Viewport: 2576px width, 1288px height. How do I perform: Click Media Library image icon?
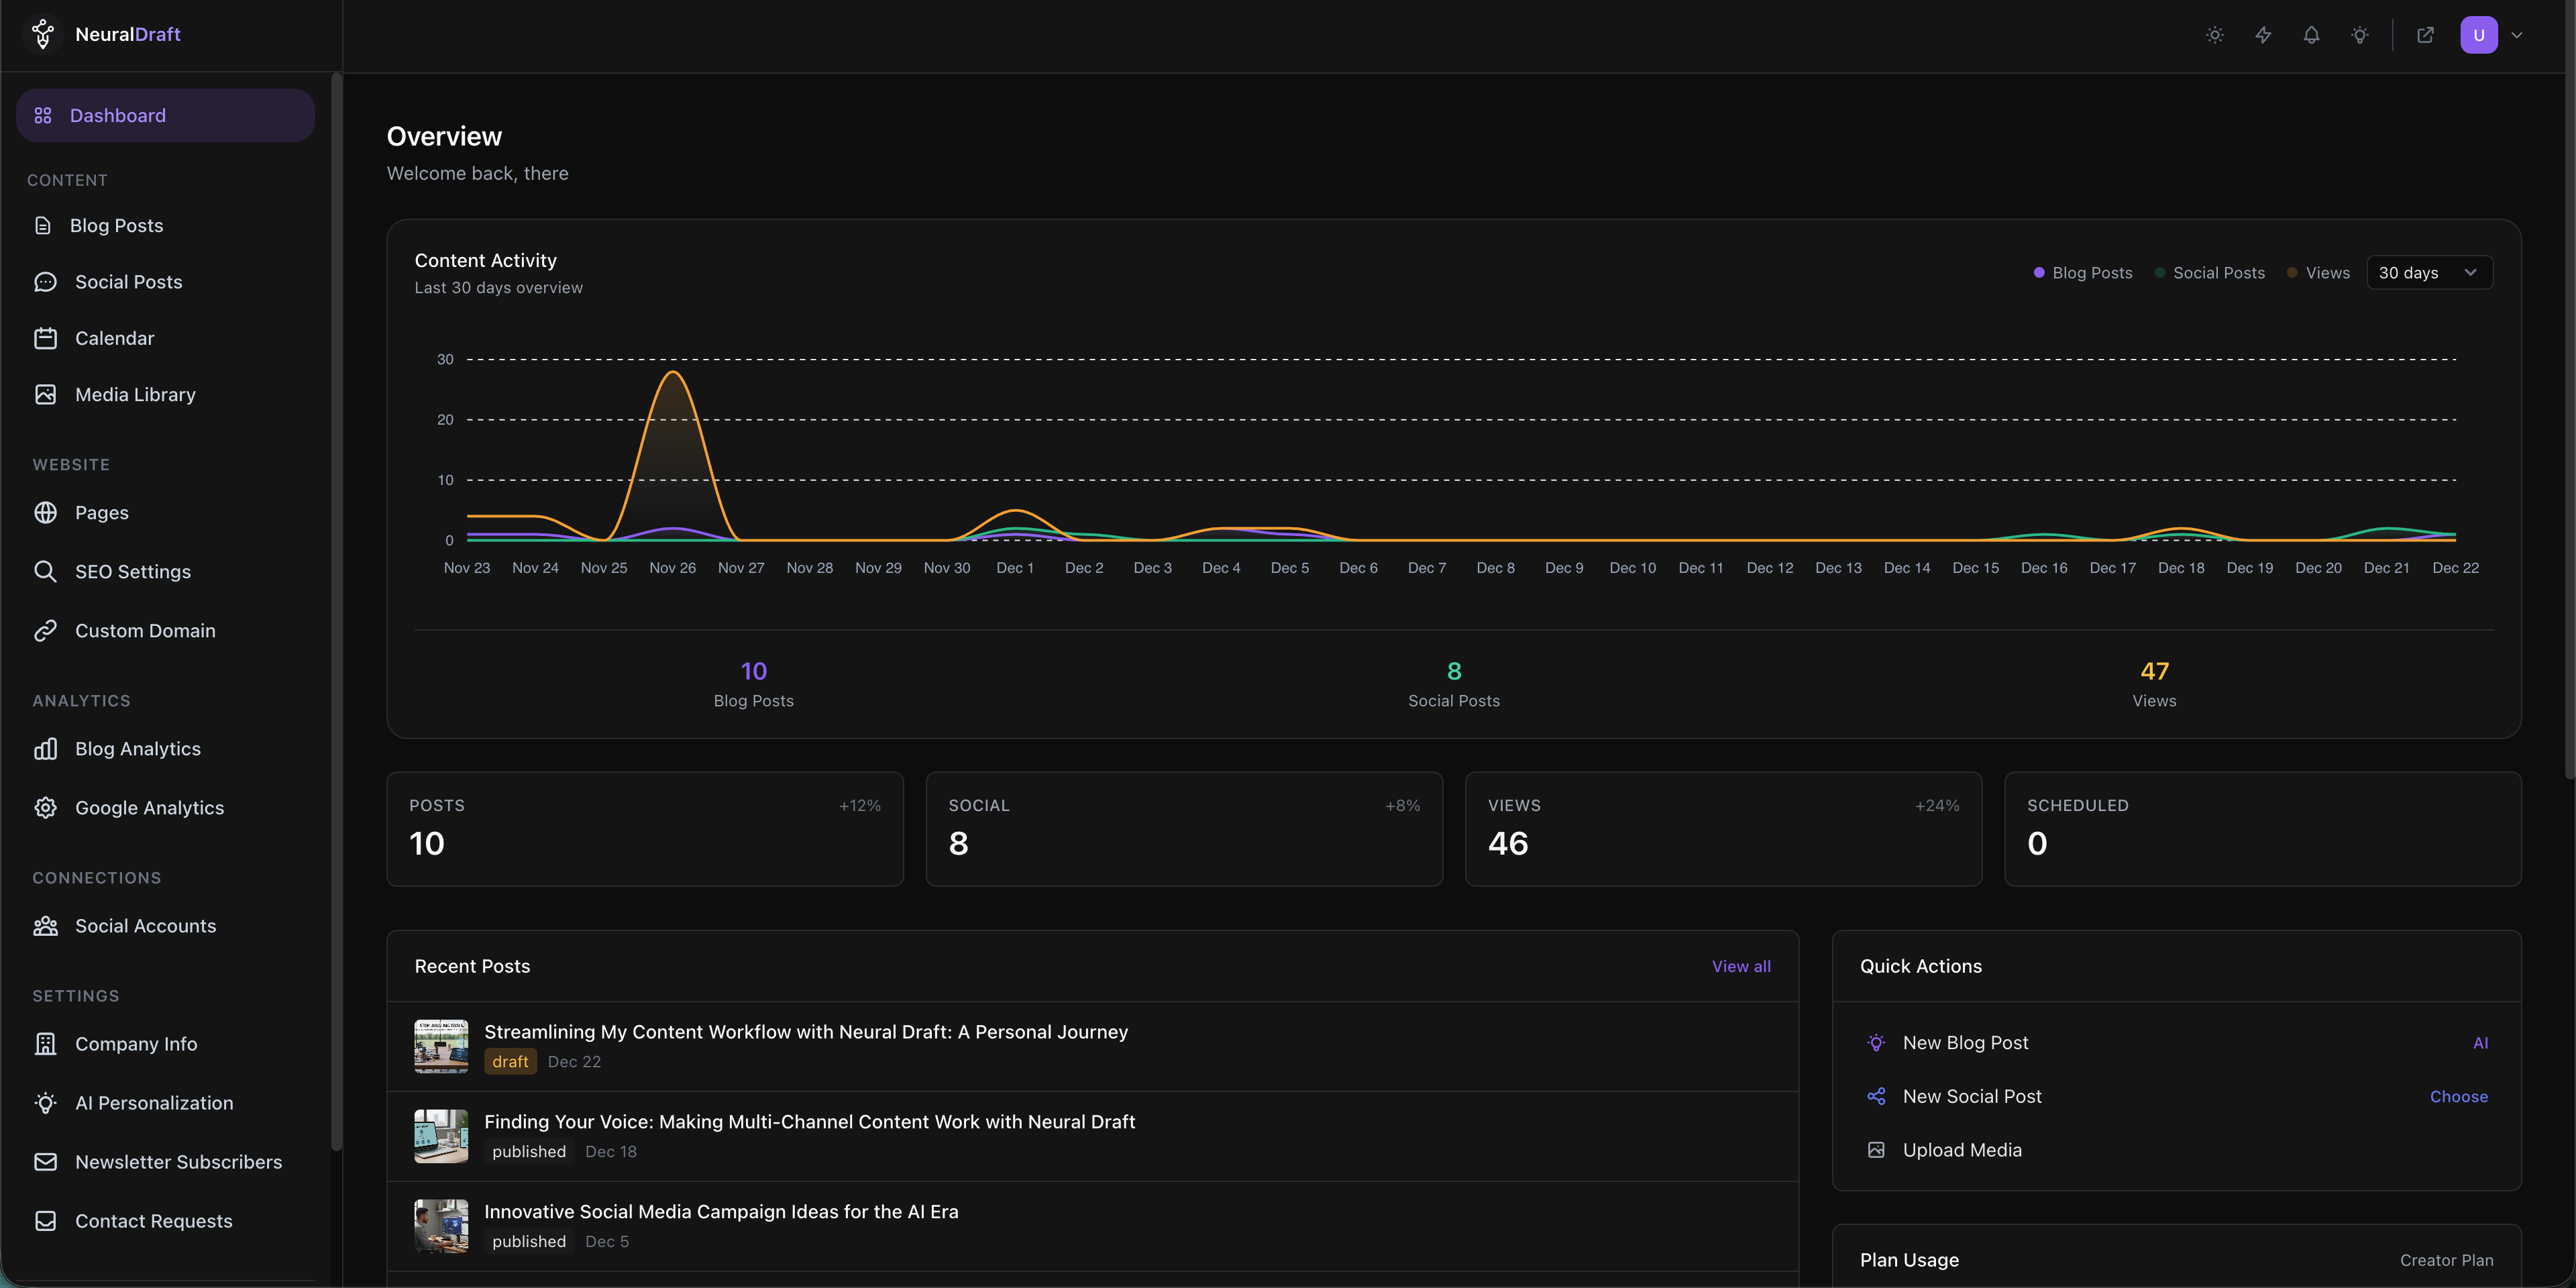(x=45, y=395)
